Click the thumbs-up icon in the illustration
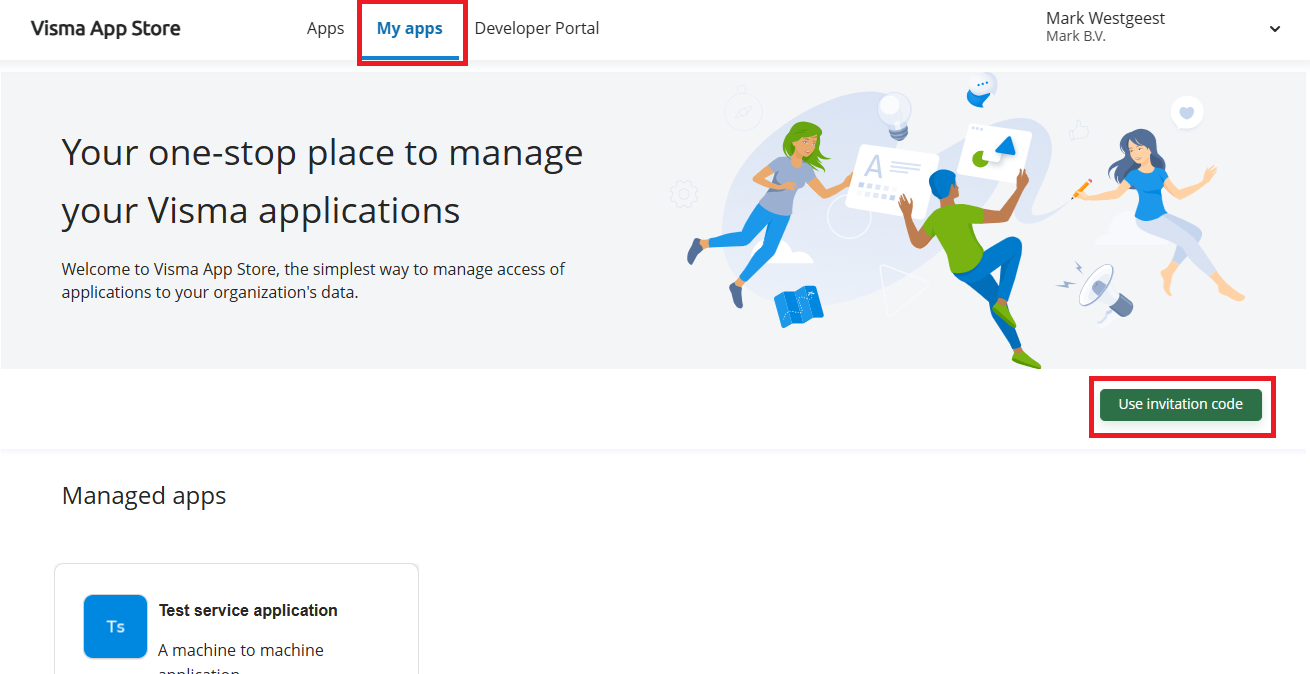This screenshot has height=674, width=1310. point(1078,130)
